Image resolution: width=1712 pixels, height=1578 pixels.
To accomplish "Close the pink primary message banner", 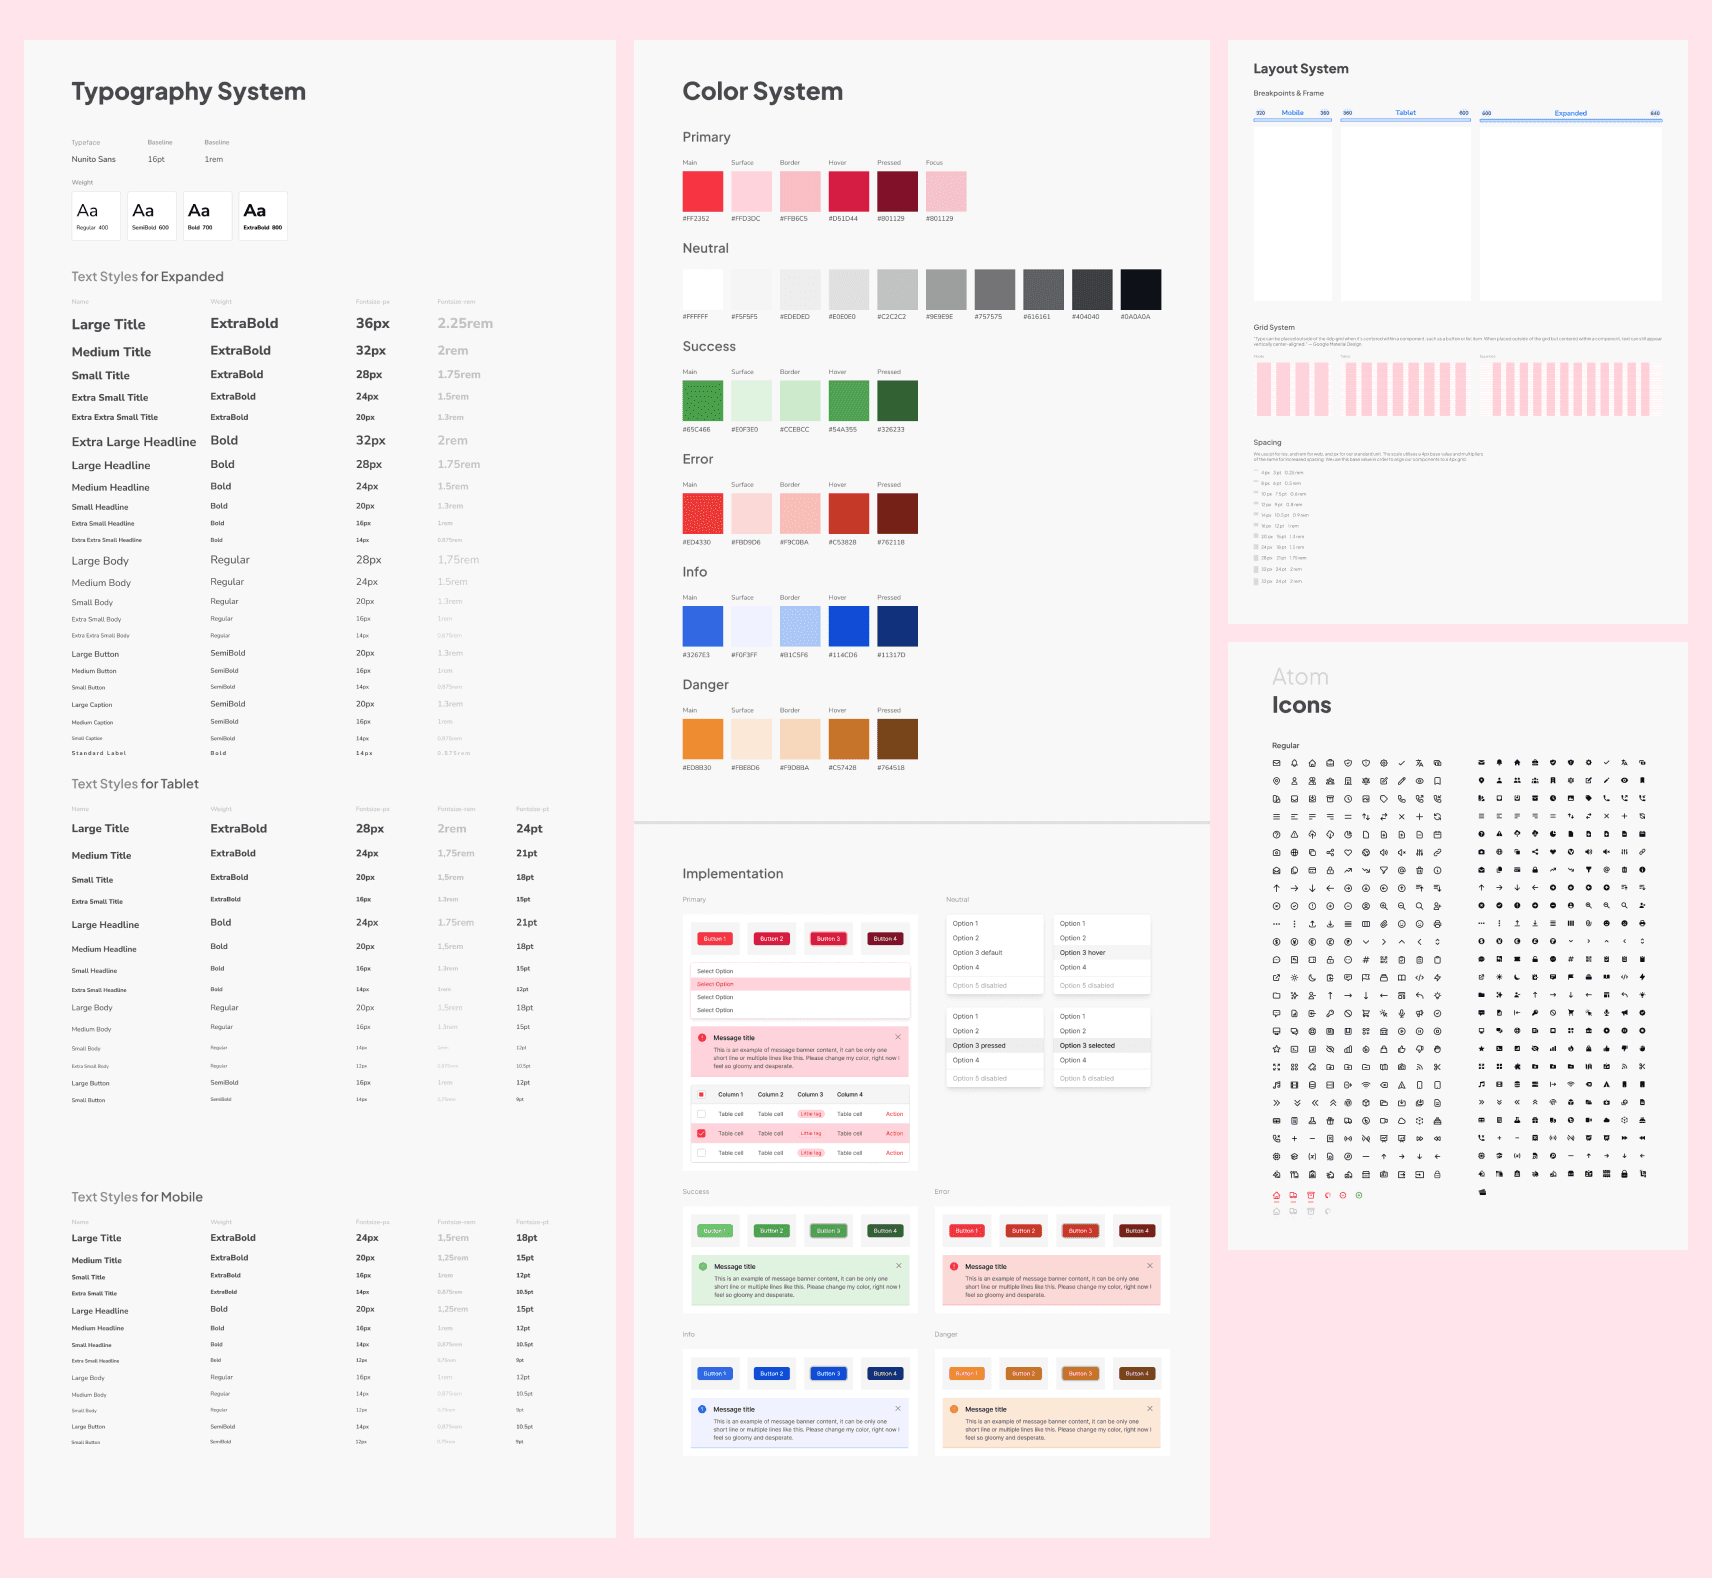I will pos(898,1037).
